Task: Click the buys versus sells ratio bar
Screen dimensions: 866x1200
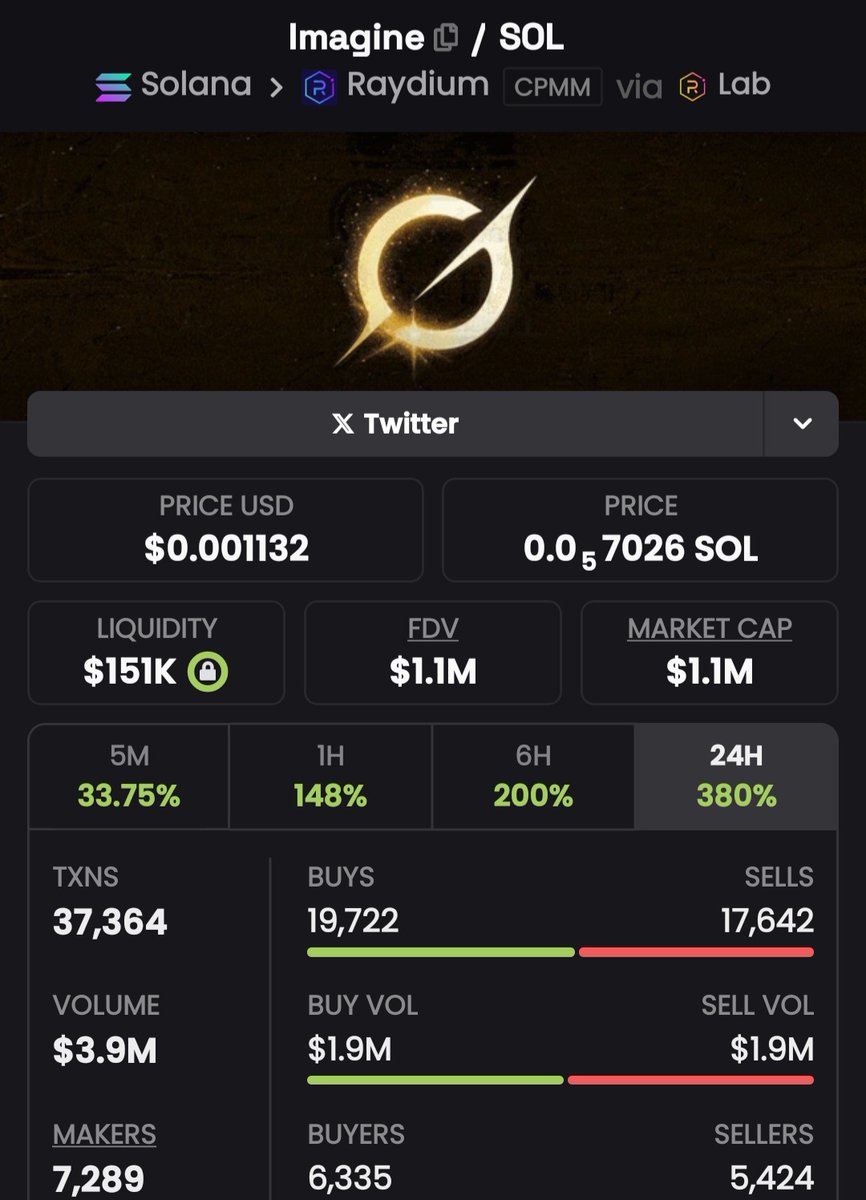Action: [560, 952]
